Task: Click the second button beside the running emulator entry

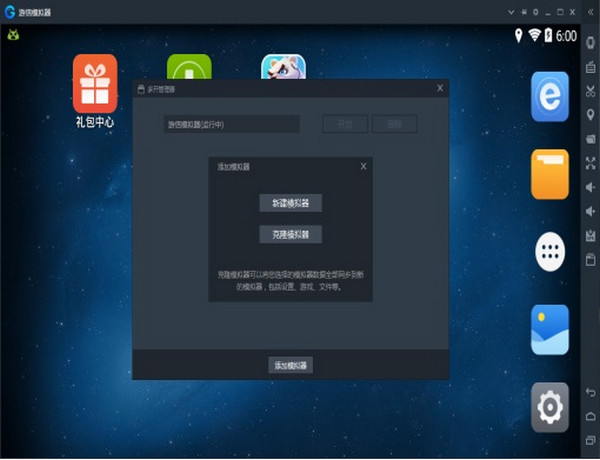Action: point(395,124)
